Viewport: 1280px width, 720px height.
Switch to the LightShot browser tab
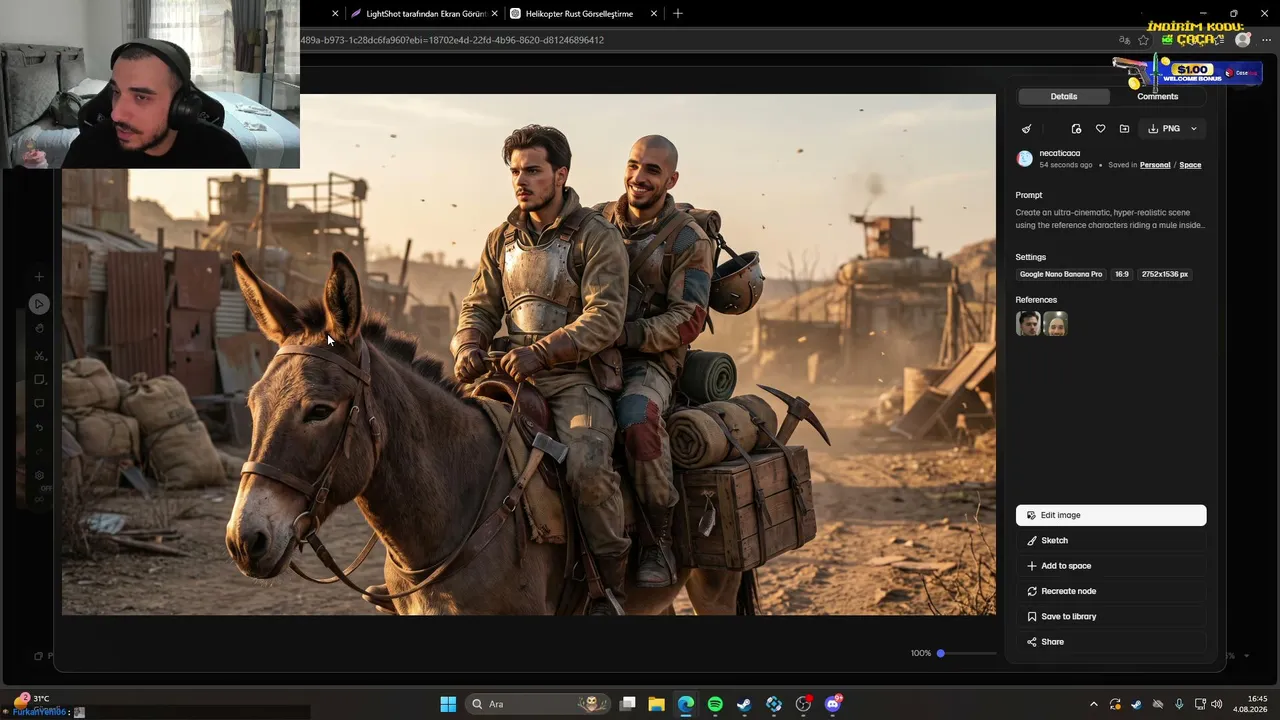(425, 14)
